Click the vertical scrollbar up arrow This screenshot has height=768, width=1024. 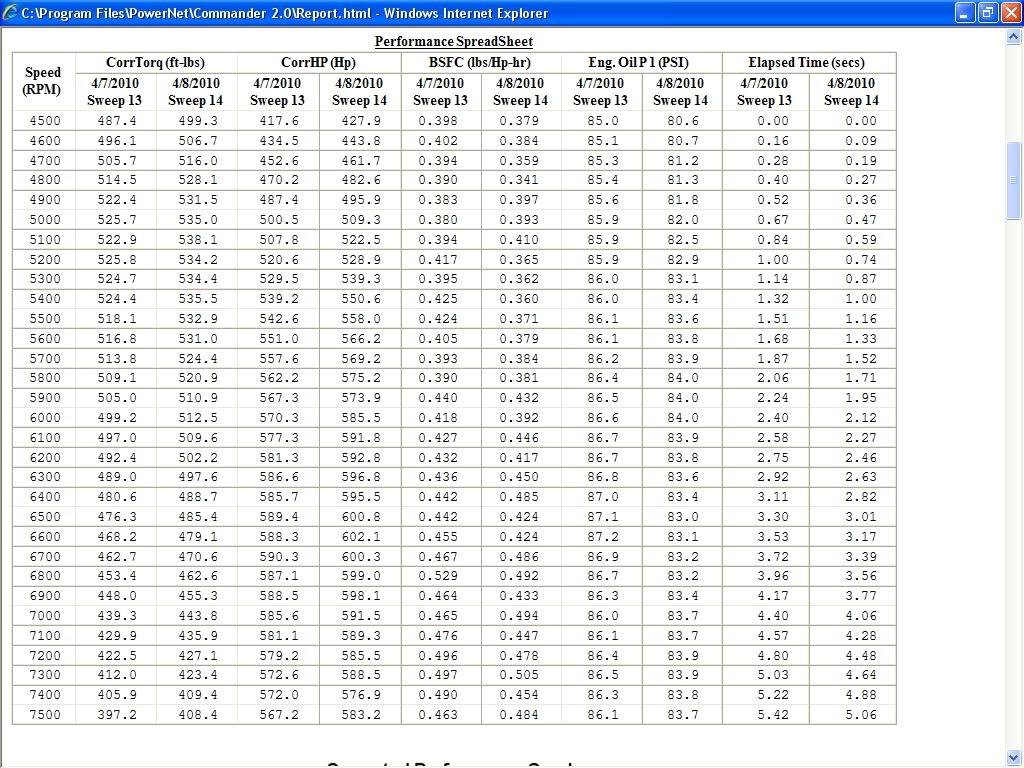pyautogui.click(x=1014, y=35)
